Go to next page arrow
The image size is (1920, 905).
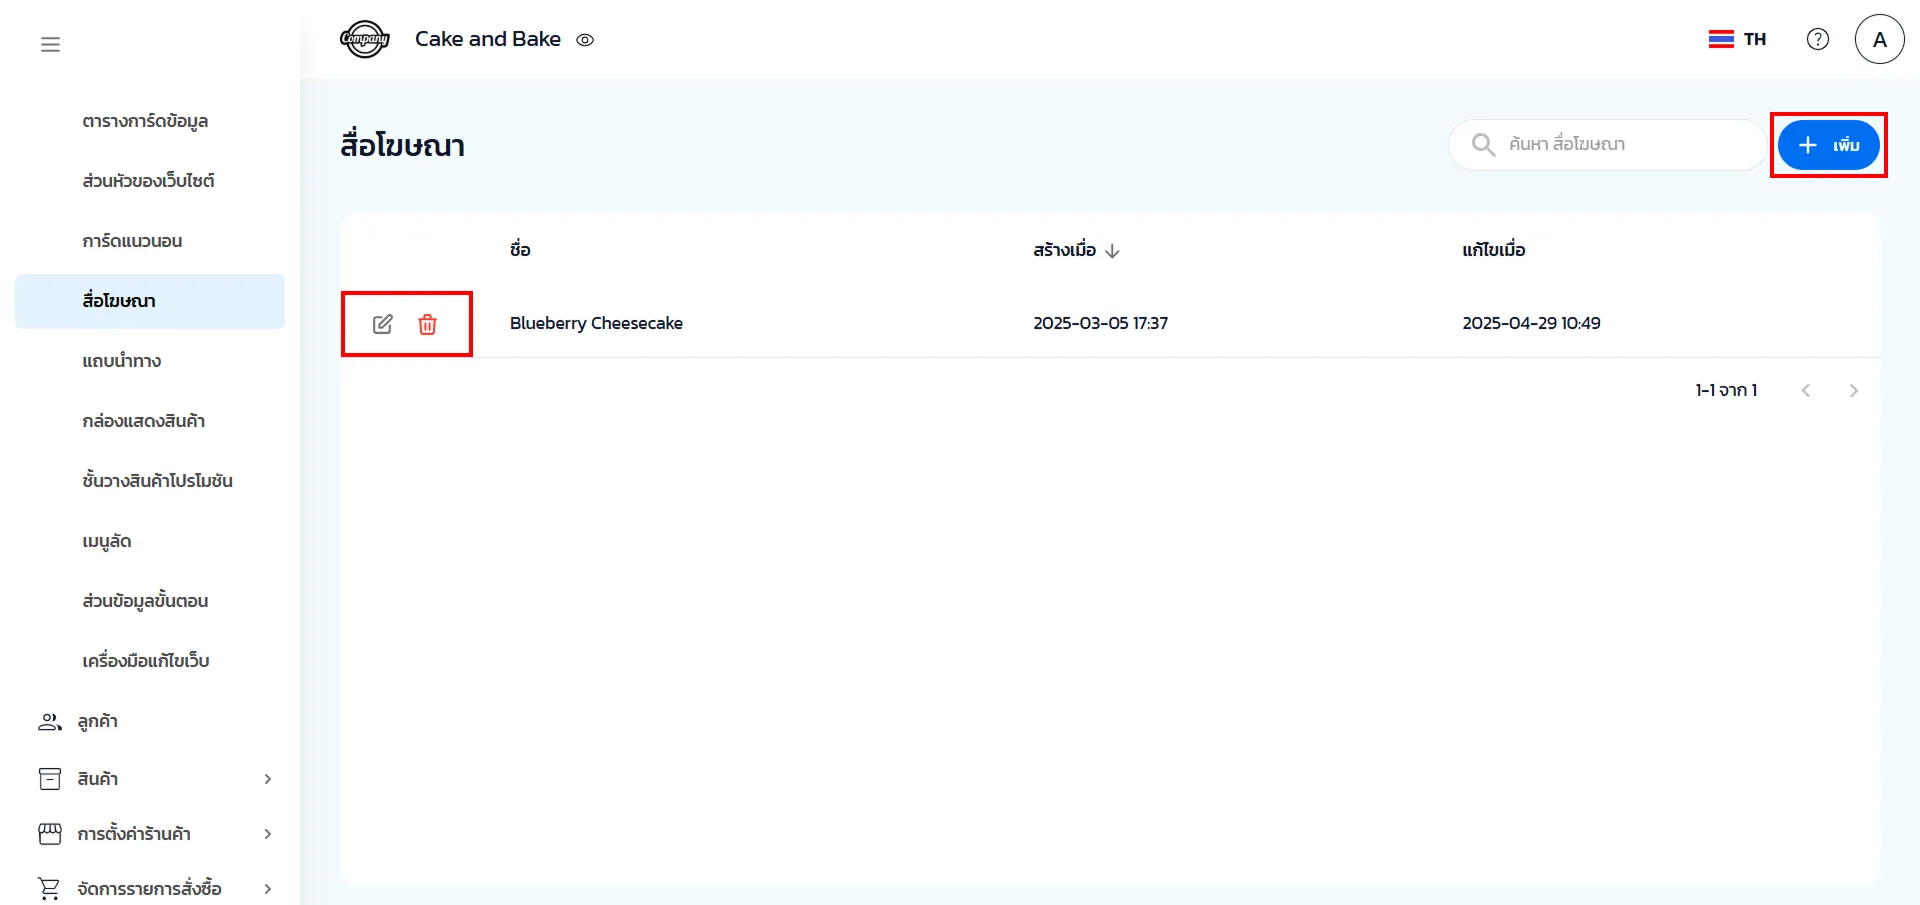point(1853,391)
